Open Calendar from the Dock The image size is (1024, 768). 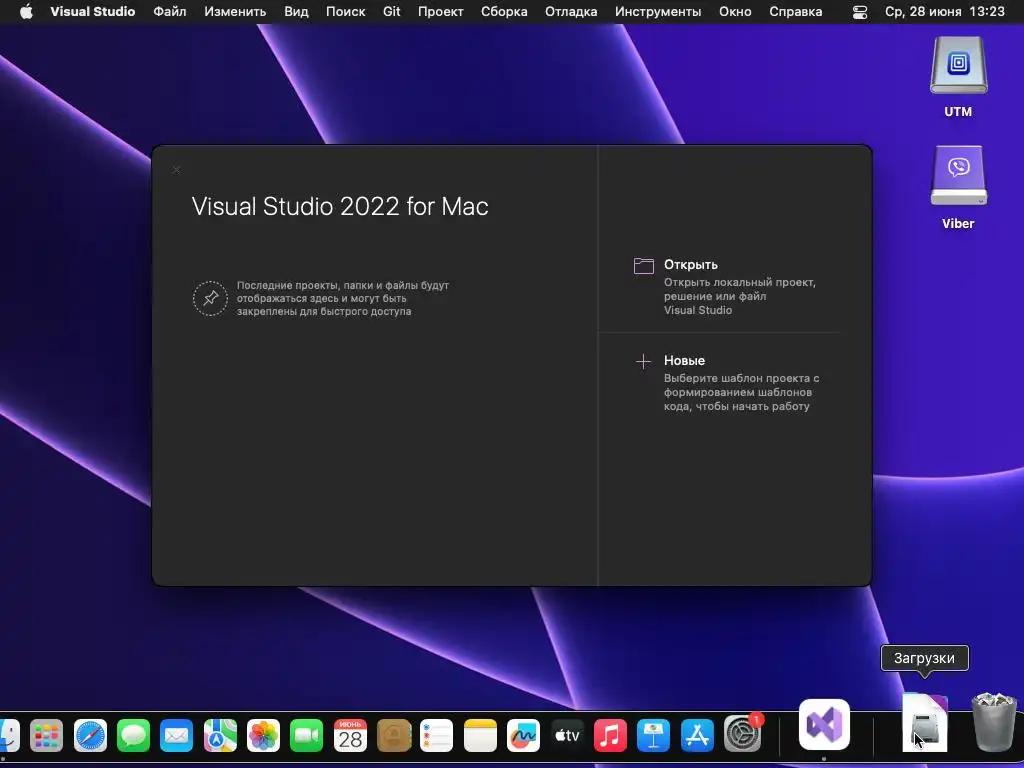350,736
